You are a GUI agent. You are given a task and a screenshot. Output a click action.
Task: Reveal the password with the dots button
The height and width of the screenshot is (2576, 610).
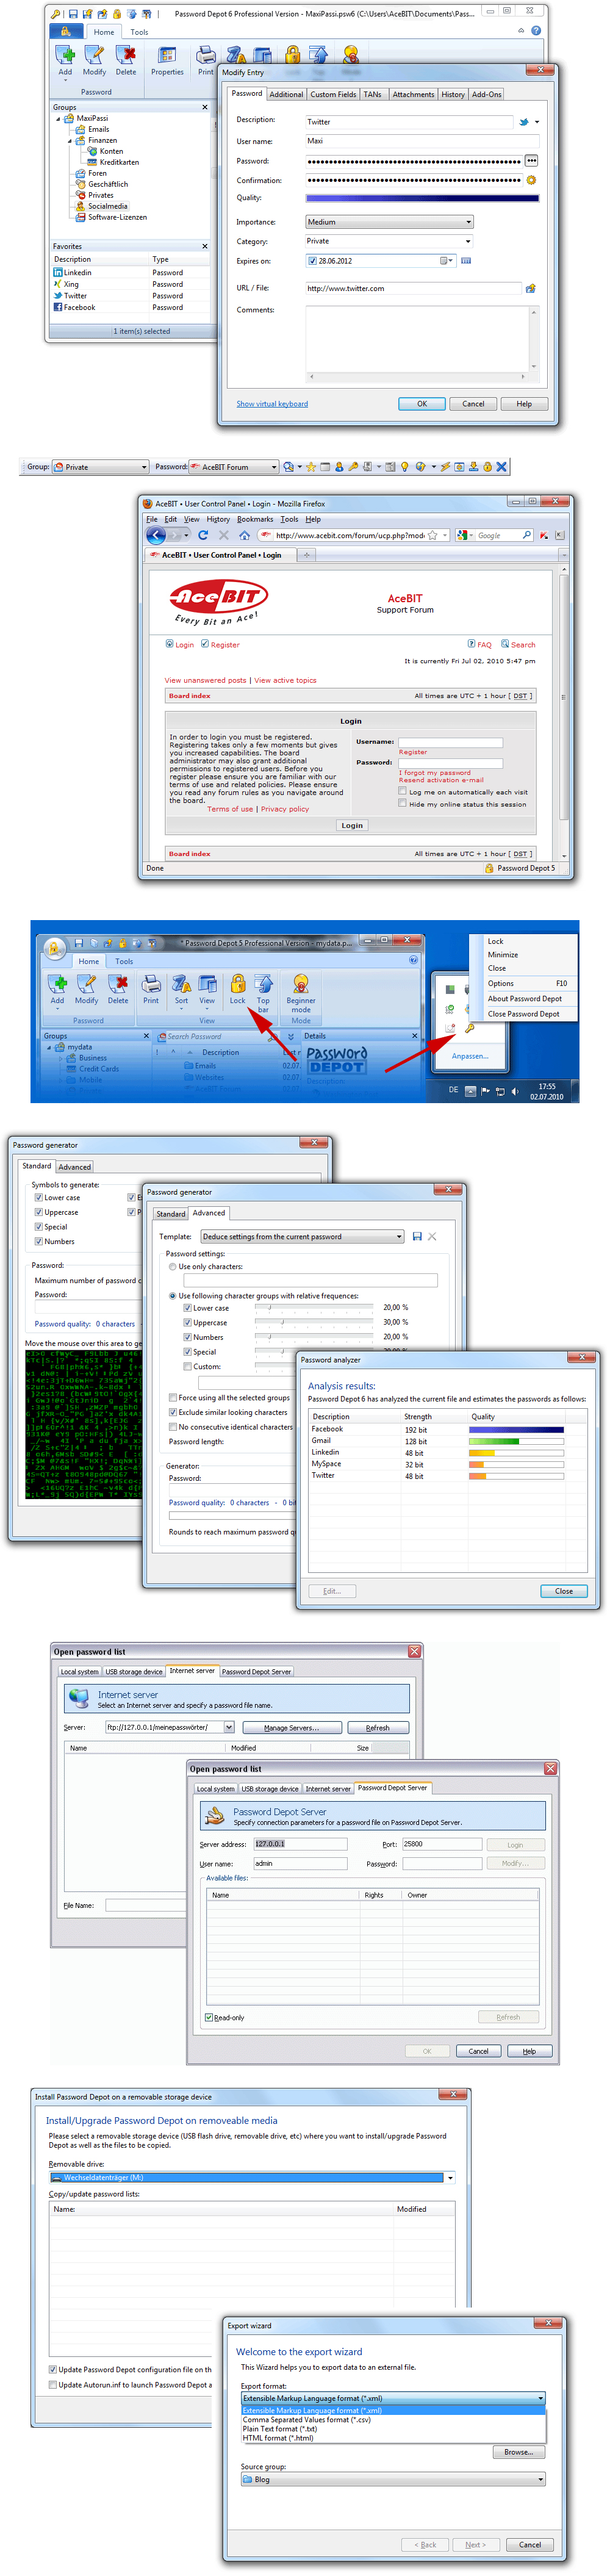pyautogui.click(x=532, y=160)
